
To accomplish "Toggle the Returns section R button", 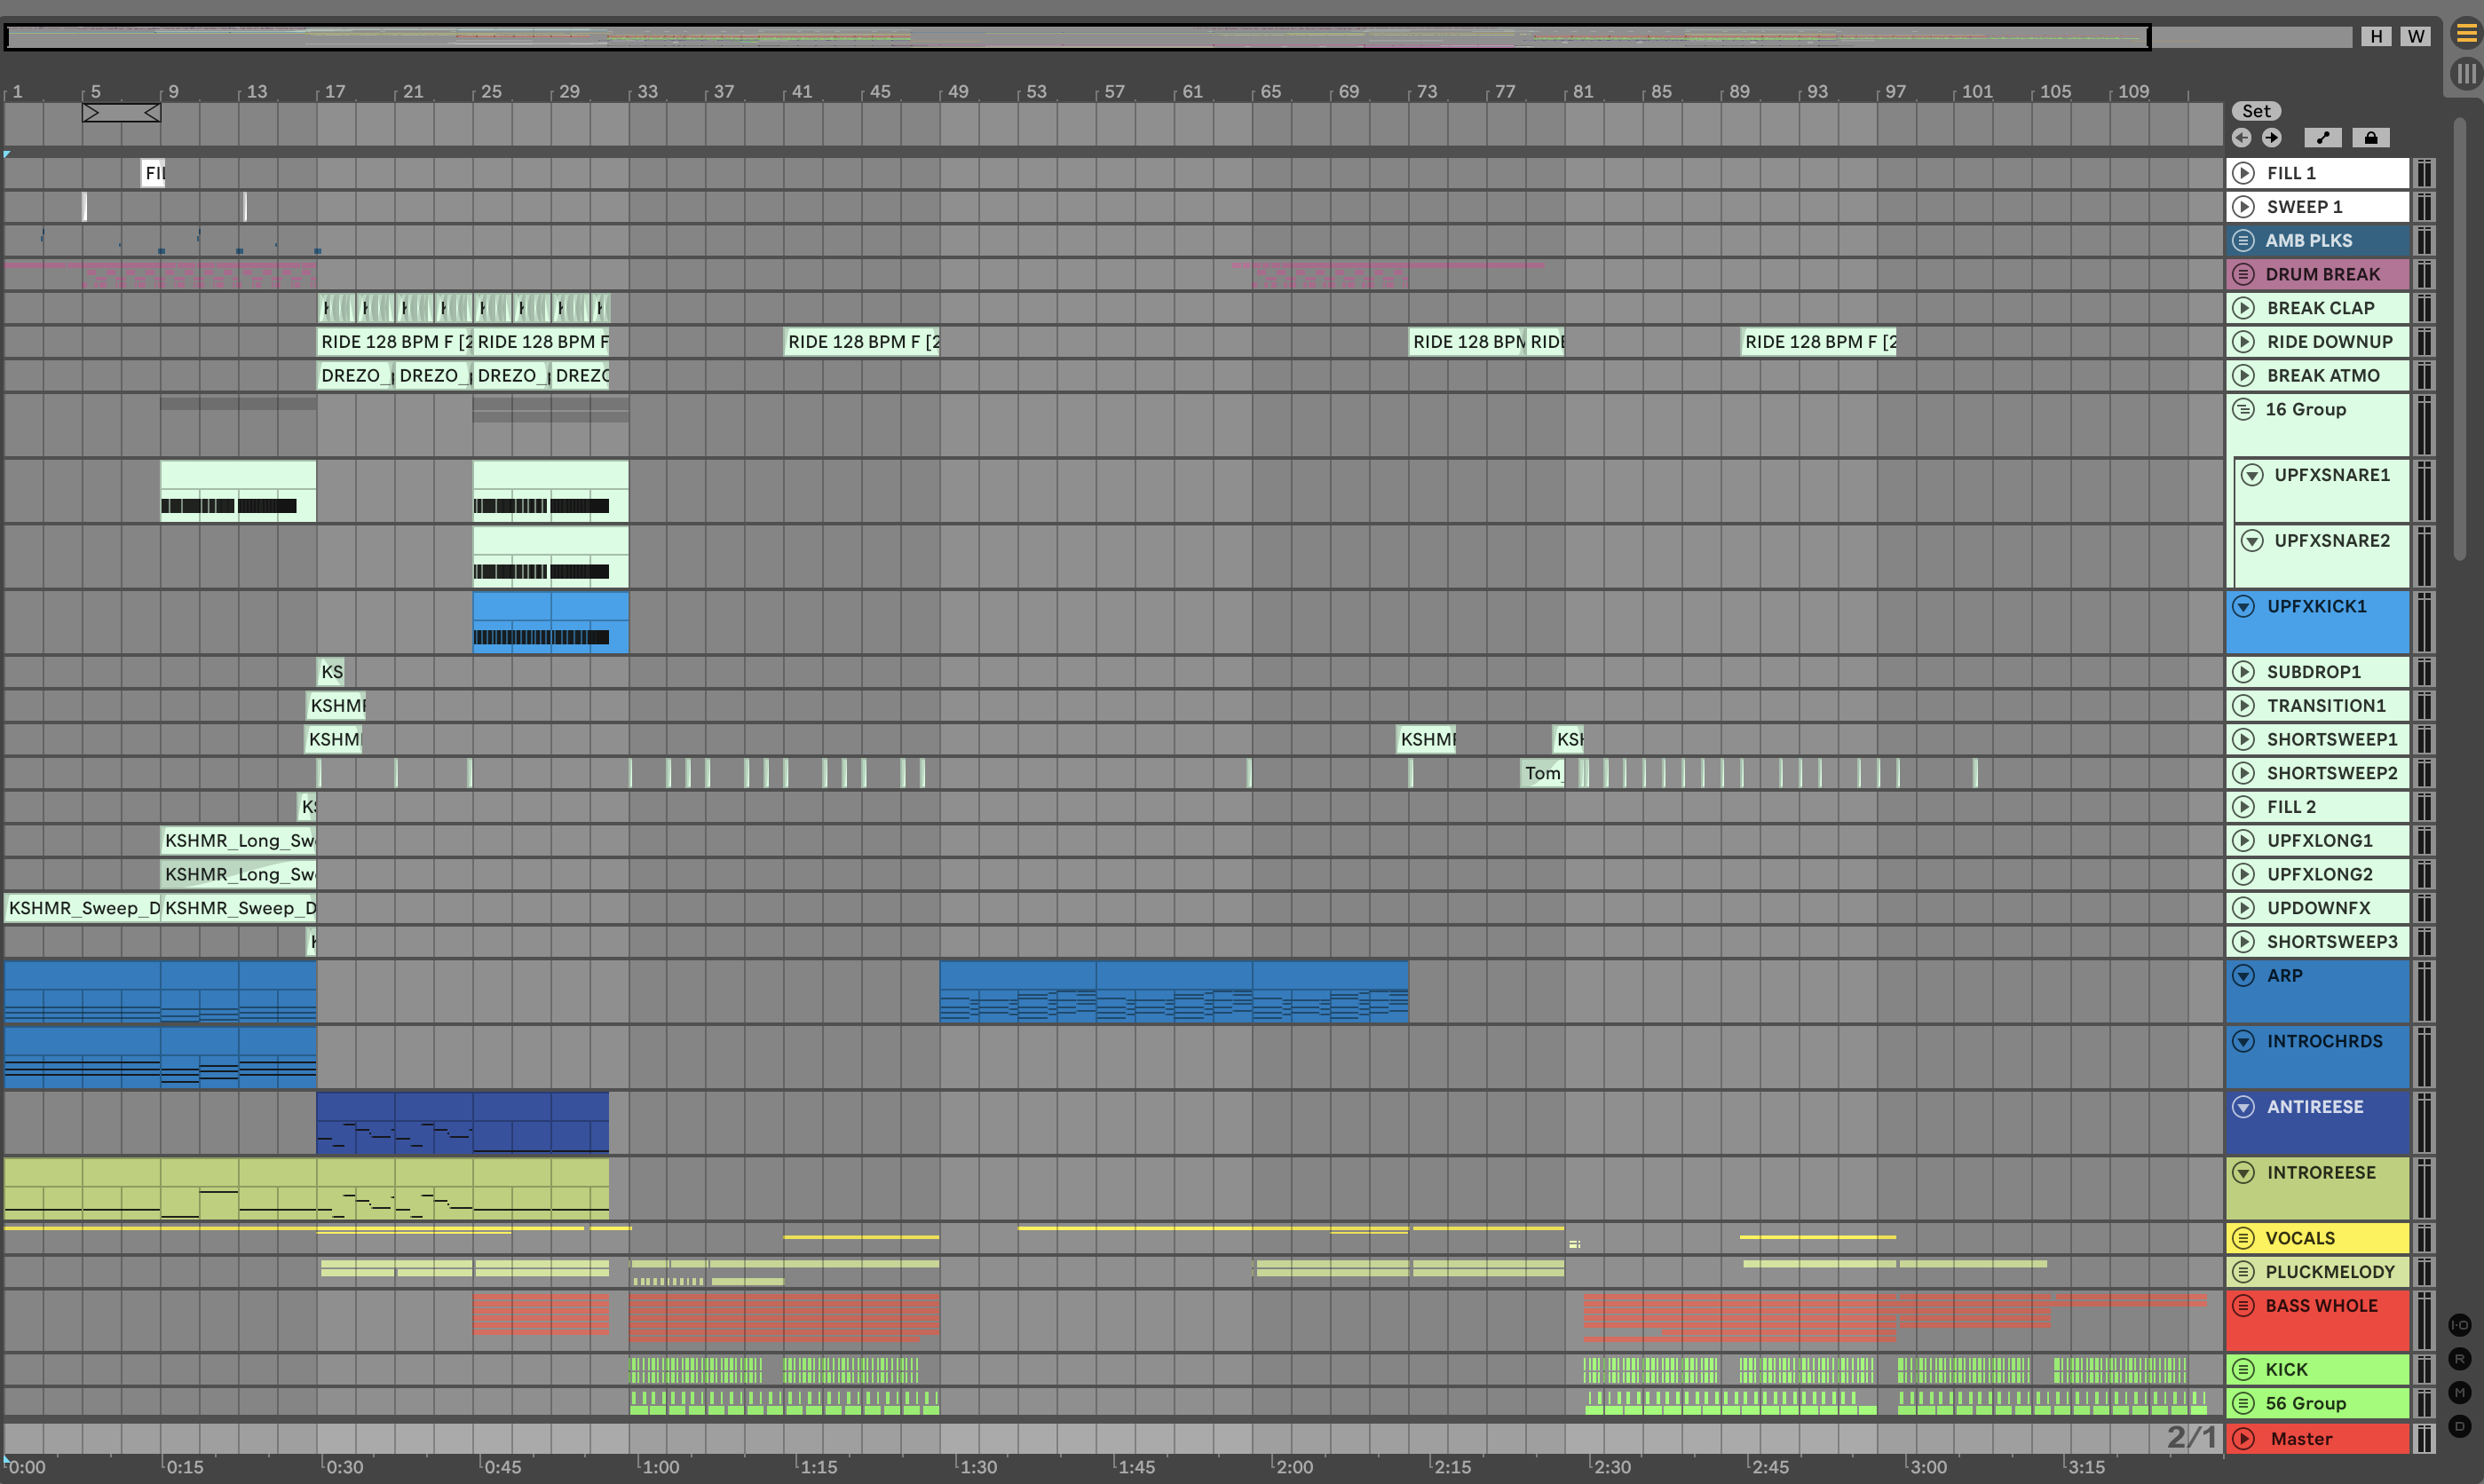I will (x=2459, y=1359).
